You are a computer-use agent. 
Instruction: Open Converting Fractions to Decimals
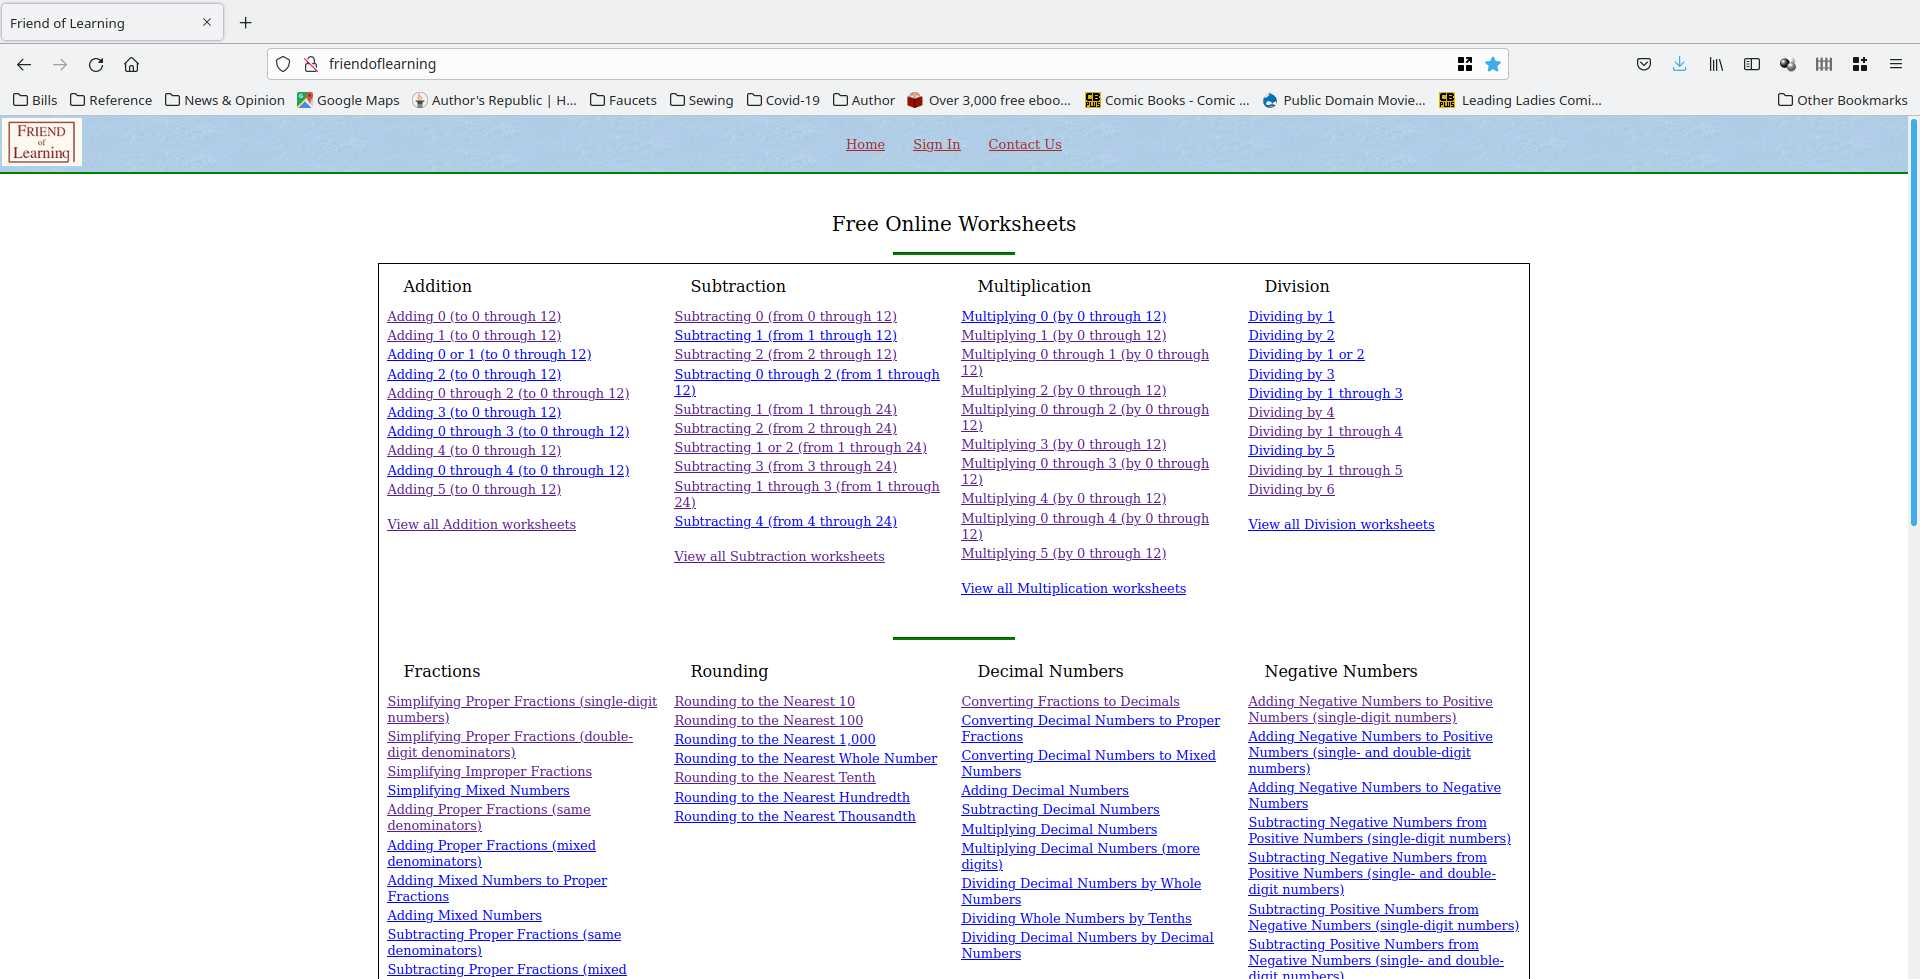(x=1070, y=701)
